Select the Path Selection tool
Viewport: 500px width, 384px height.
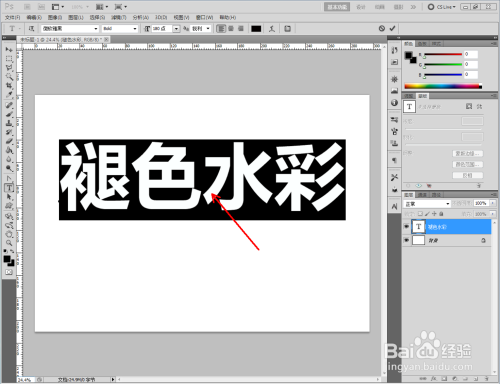click(9, 197)
